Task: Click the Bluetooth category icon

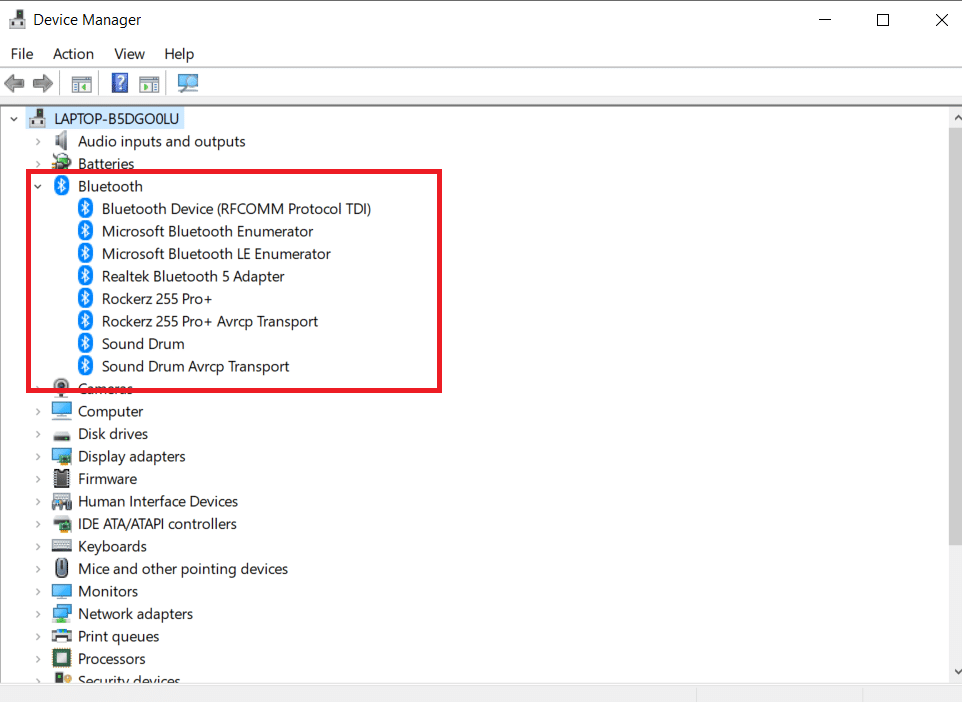Action: pyautogui.click(x=61, y=185)
